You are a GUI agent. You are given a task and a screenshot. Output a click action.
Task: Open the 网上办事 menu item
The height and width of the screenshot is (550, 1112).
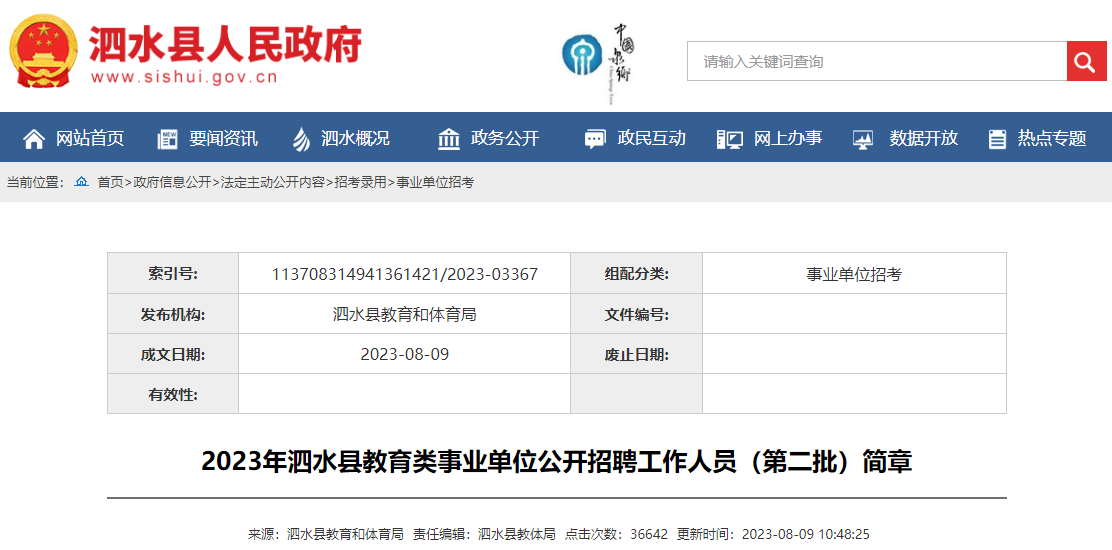coord(788,138)
